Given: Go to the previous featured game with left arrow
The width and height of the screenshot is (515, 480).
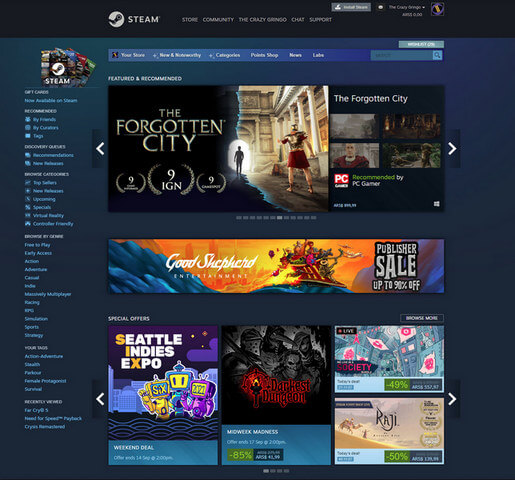Looking at the screenshot, I should click(100, 148).
